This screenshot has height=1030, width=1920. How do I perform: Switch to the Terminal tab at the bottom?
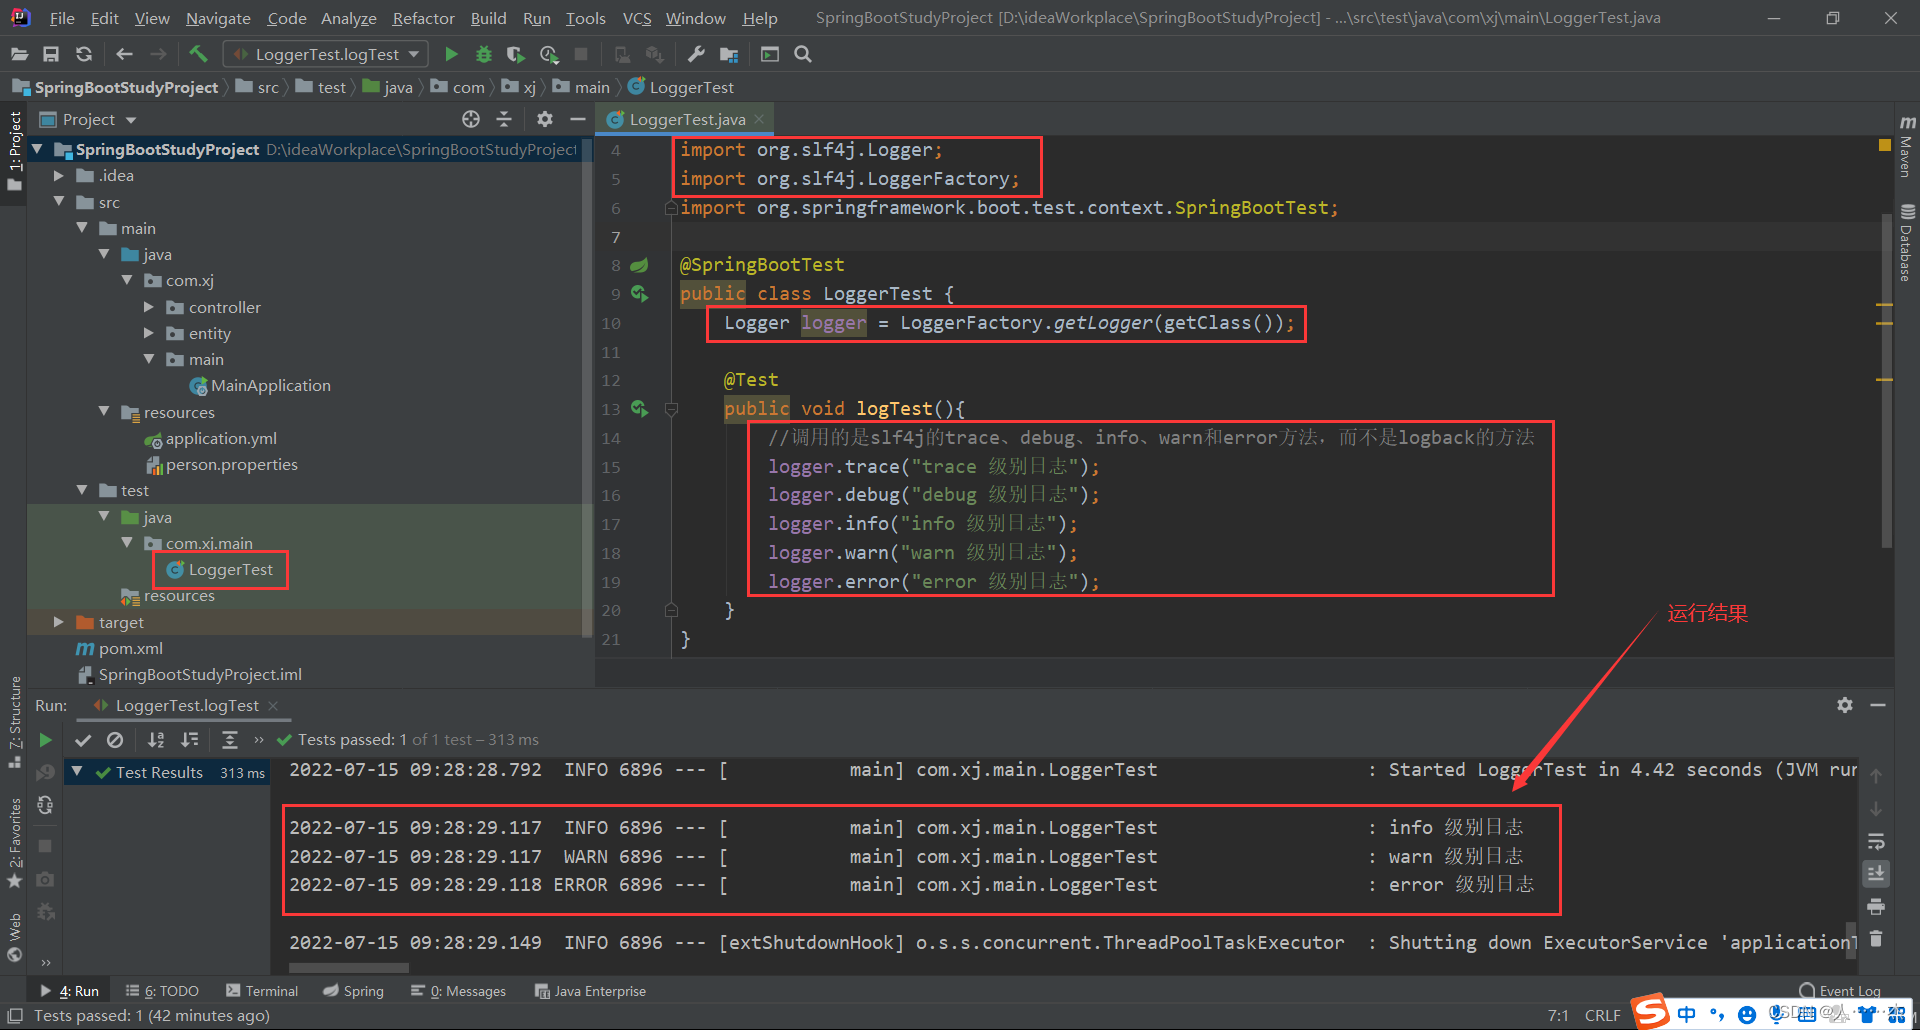pyautogui.click(x=263, y=990)
